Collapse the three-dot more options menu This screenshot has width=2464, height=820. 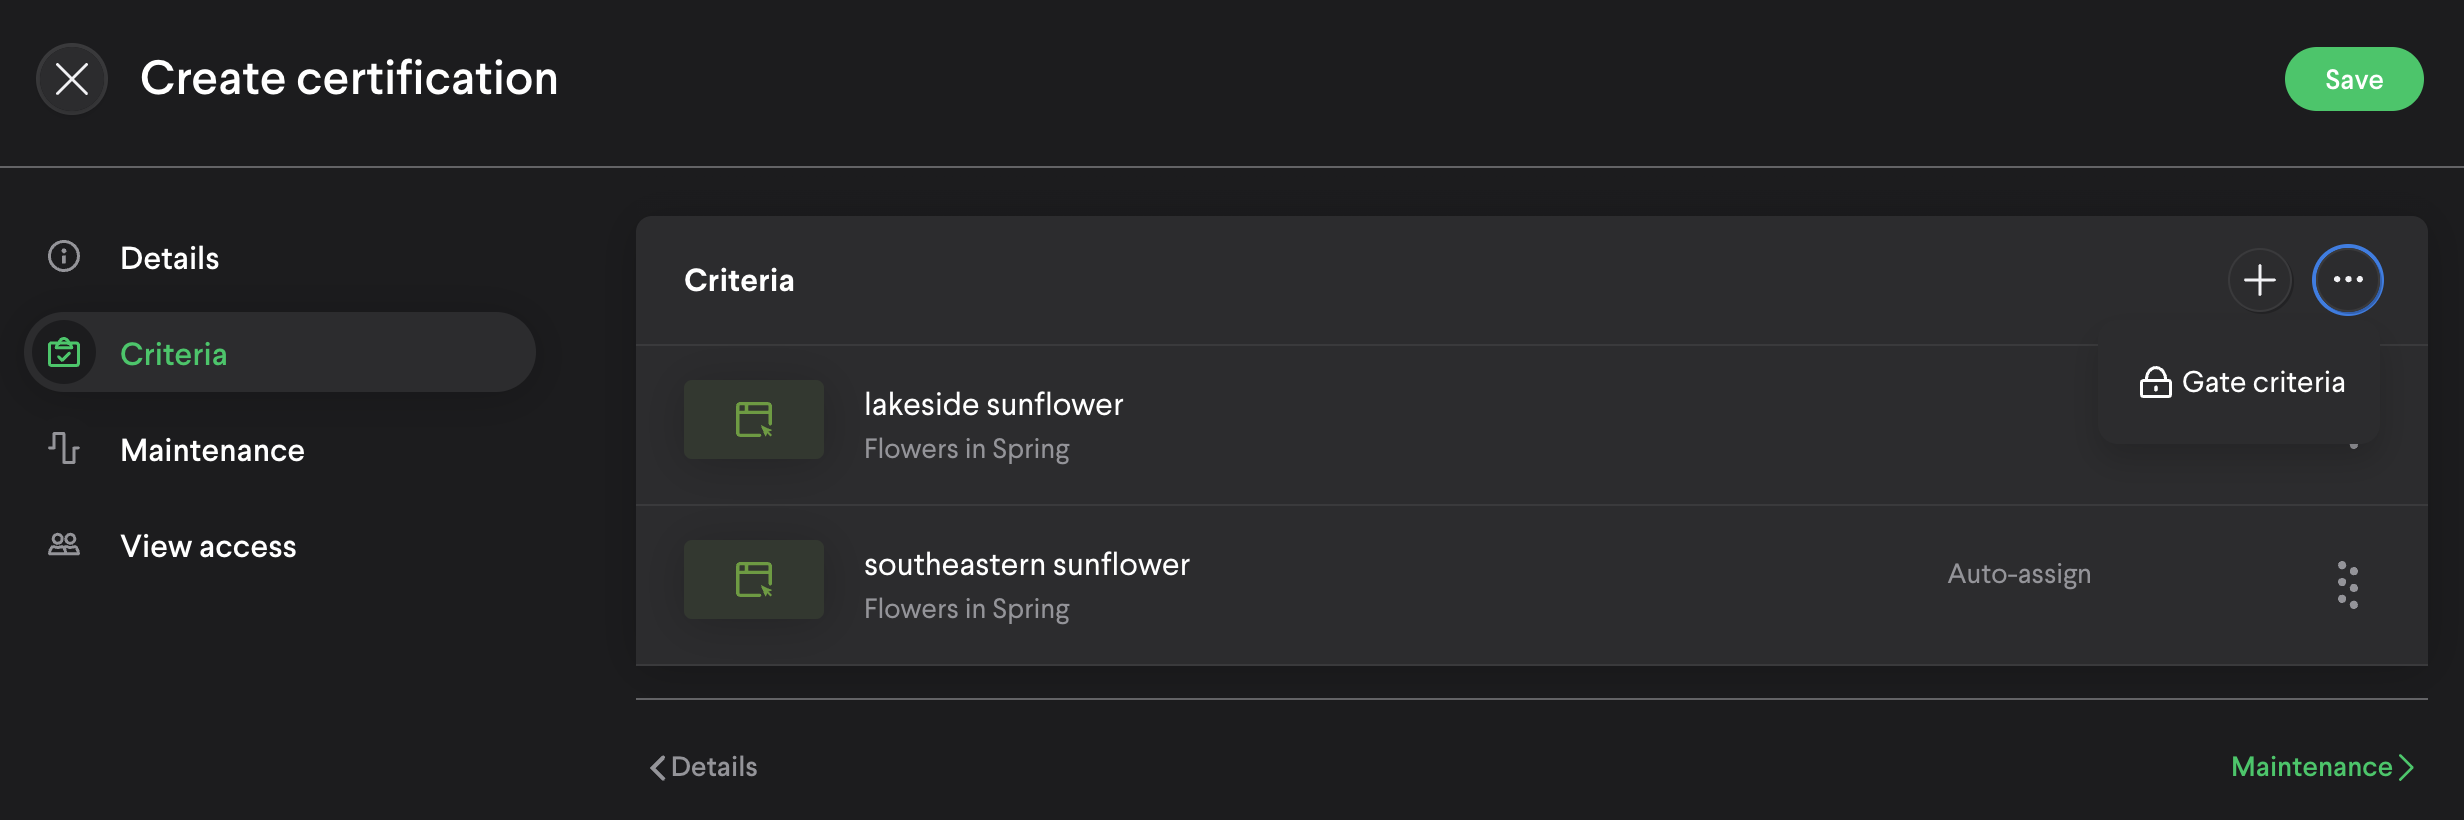[x=2347, y=280]
